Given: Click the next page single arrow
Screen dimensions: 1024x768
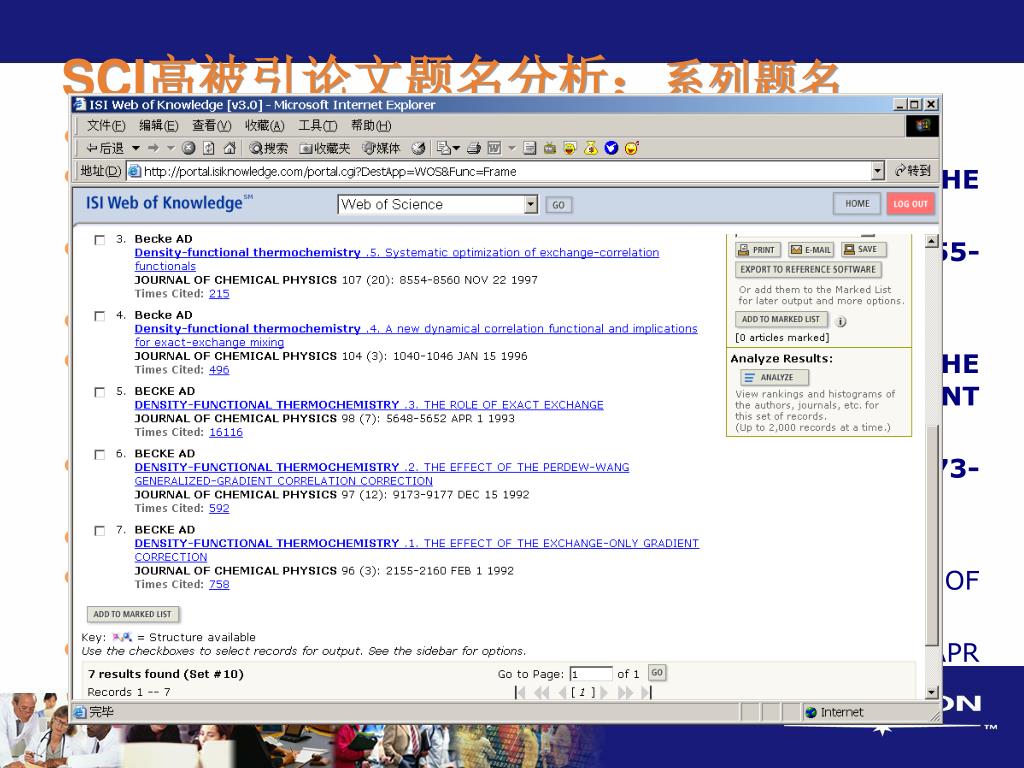Looking at the screenshot, I should click(603, 692).
